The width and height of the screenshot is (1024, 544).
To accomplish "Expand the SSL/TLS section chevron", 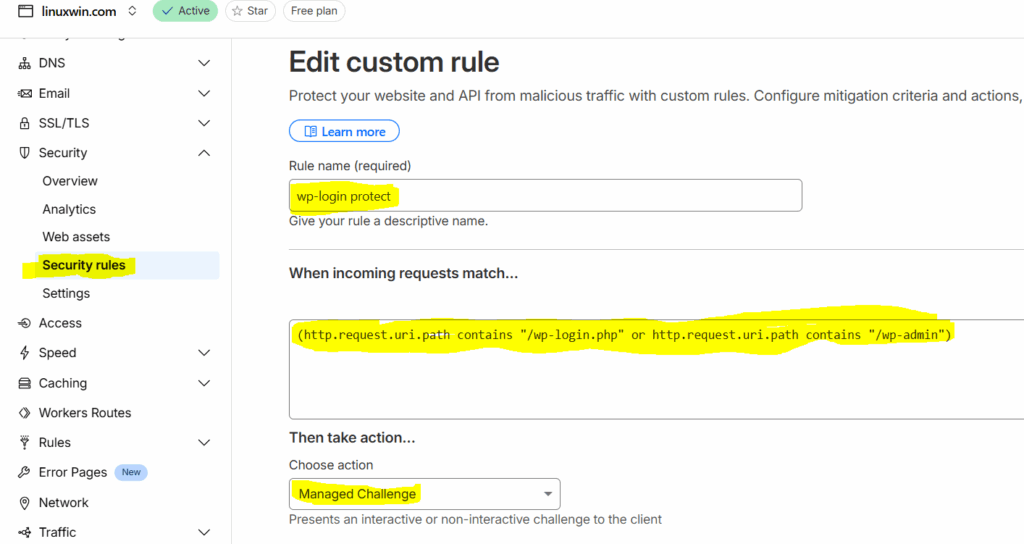I will [x=204, y=123].
